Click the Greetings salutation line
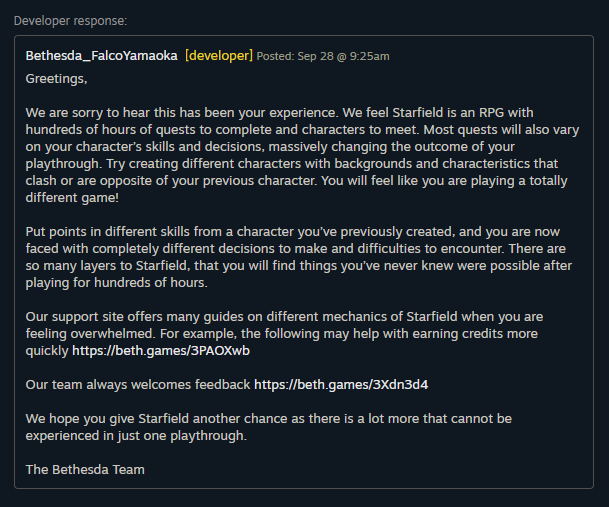The width and height of the screenshot is (609, 507). click(56, 79)
